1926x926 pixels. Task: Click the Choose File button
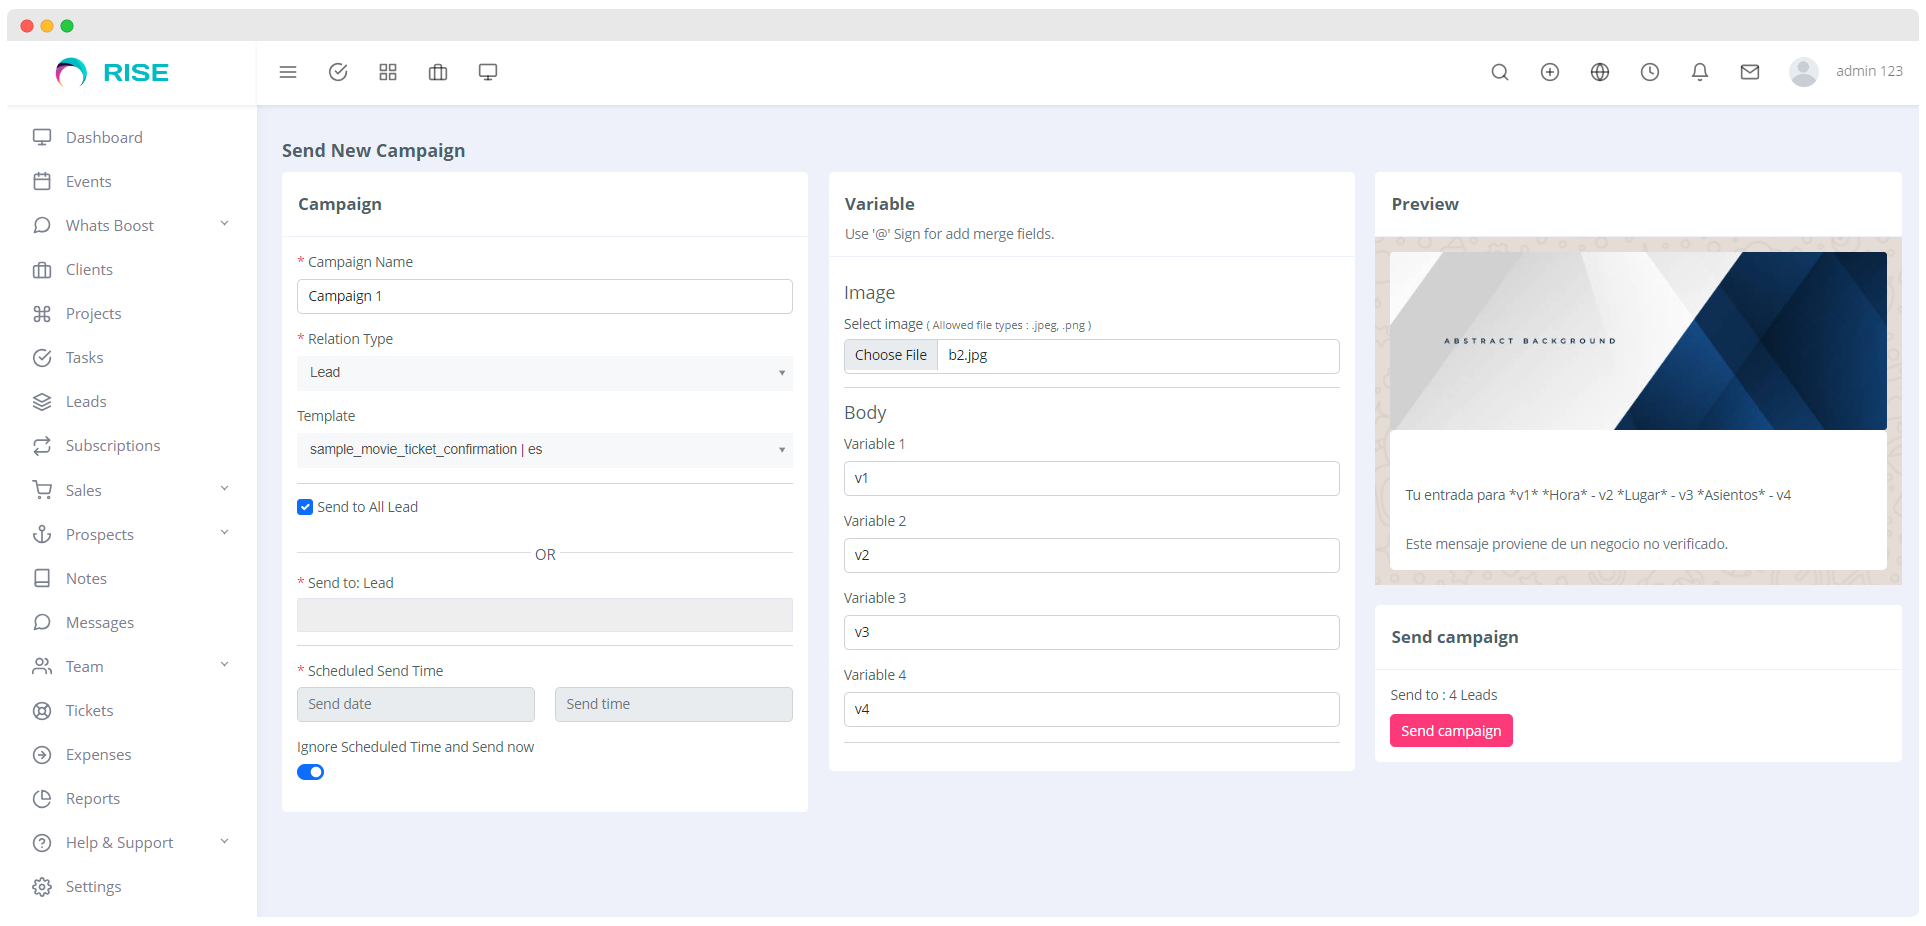point(891,356)
